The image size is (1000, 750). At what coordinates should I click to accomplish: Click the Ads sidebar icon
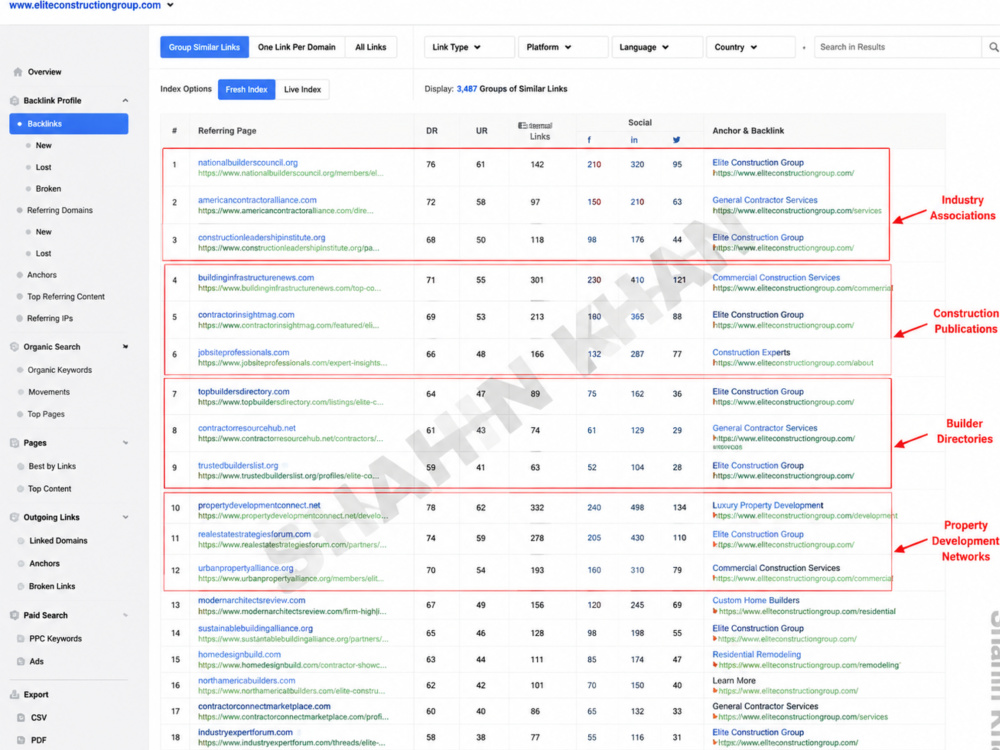click(x=21, y=661)
